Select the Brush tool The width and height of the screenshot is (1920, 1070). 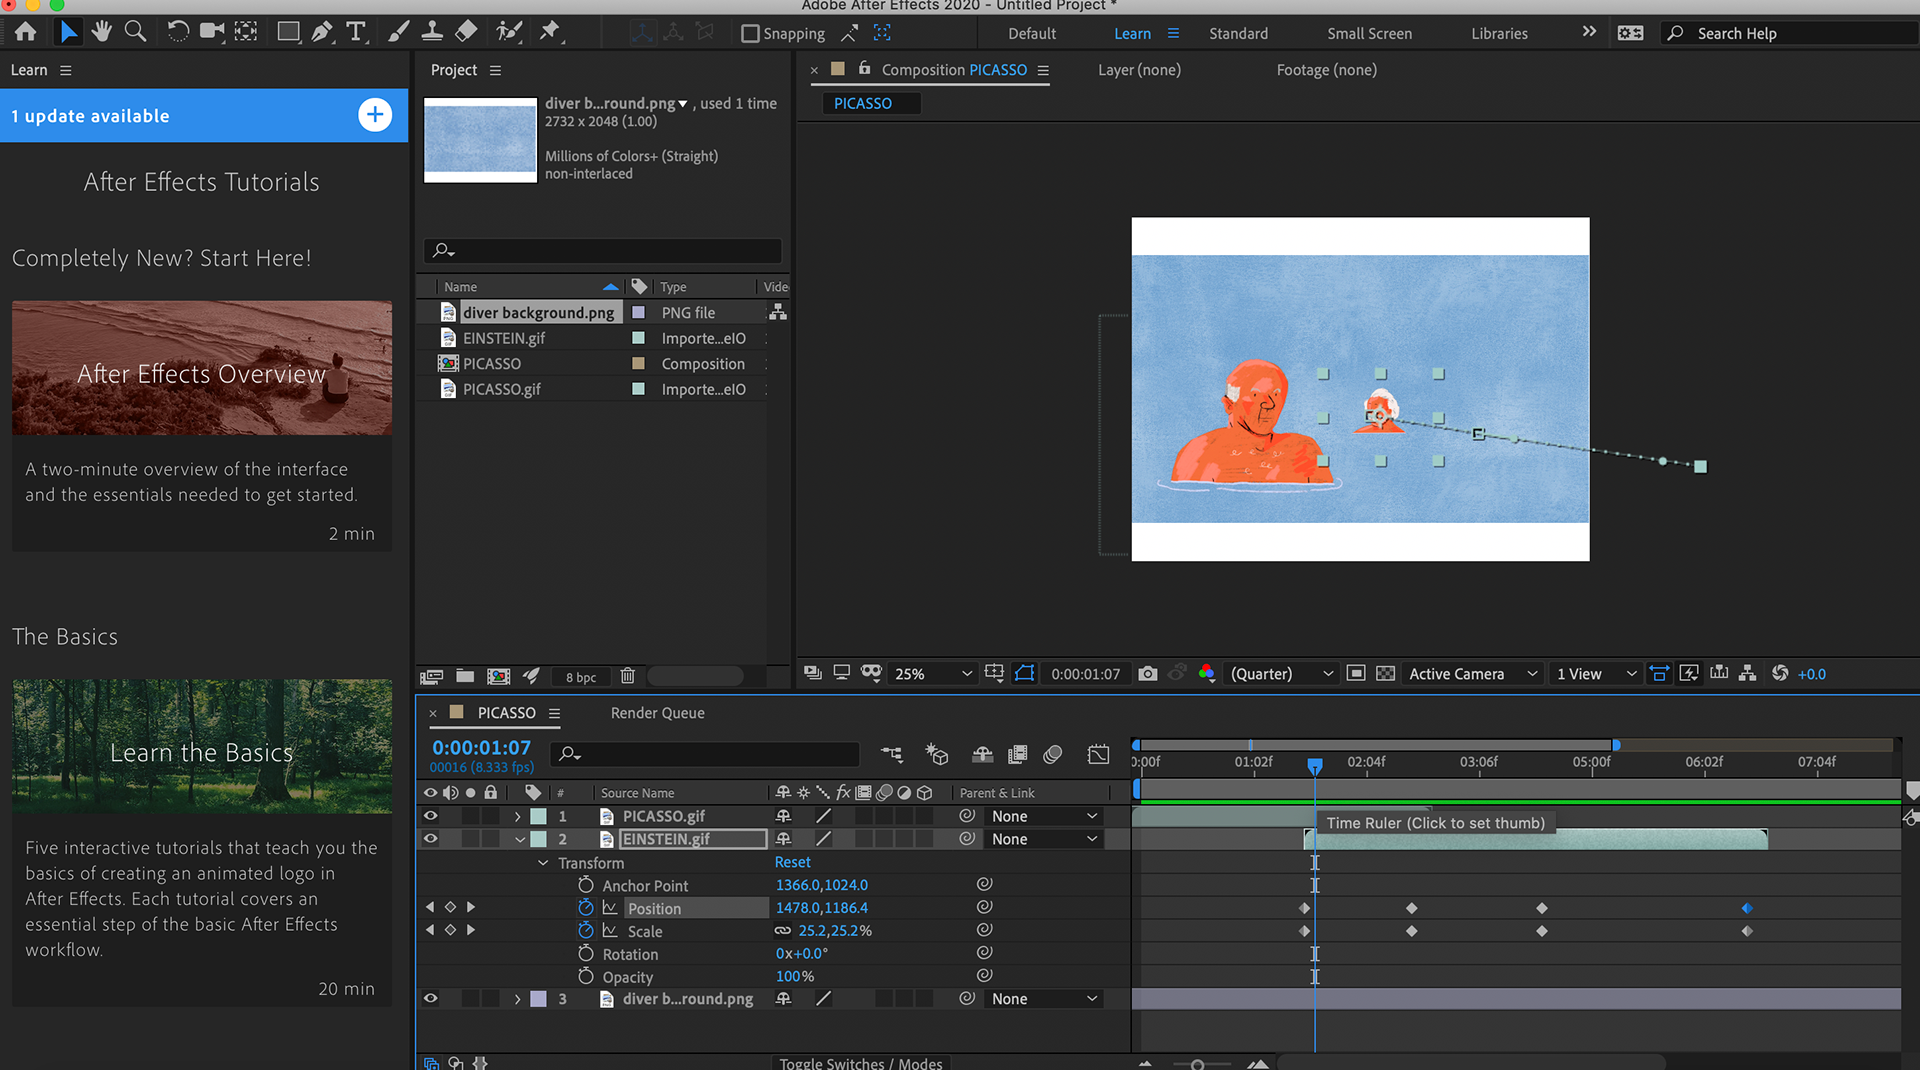pyautogui.click(x=398, y=32)
